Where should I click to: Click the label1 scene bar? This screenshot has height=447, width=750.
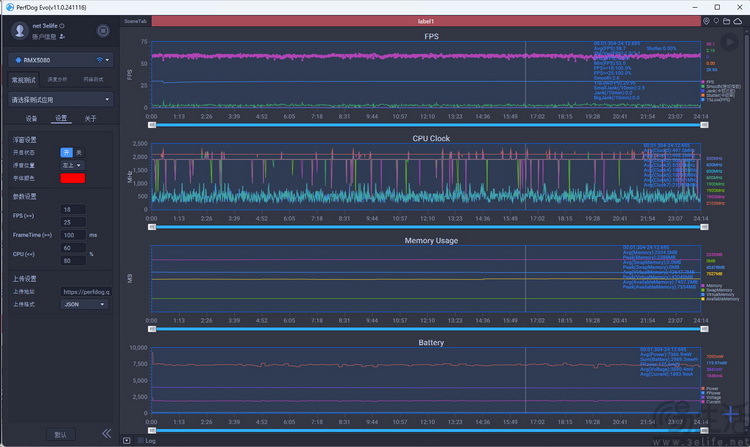(x=426, y=21)
